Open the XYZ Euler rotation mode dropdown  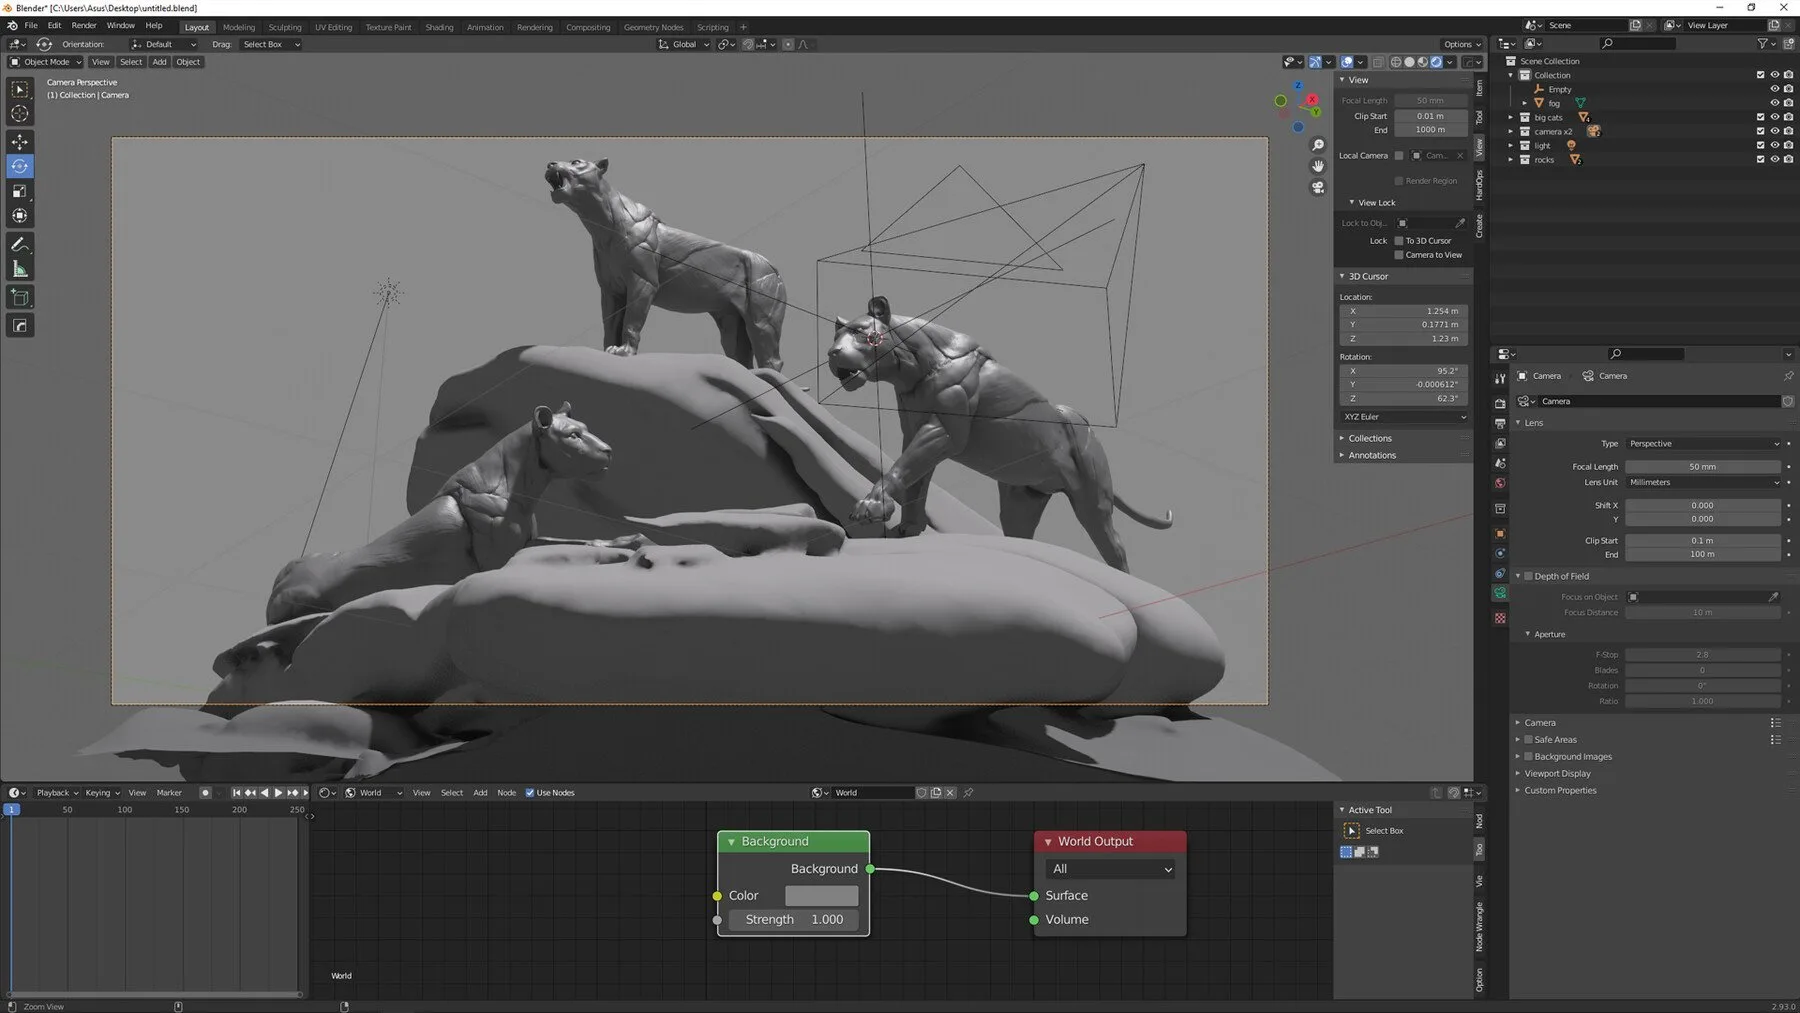pyautogui.click(x=1404, y=417)
